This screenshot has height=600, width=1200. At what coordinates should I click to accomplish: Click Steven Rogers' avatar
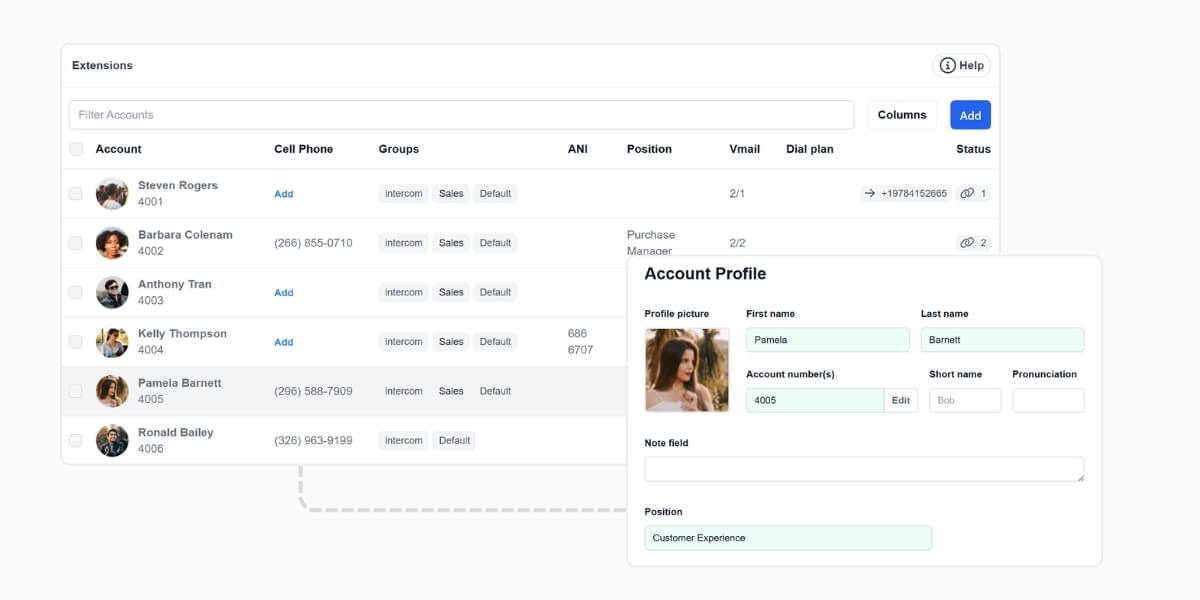[x=112, y=193]
